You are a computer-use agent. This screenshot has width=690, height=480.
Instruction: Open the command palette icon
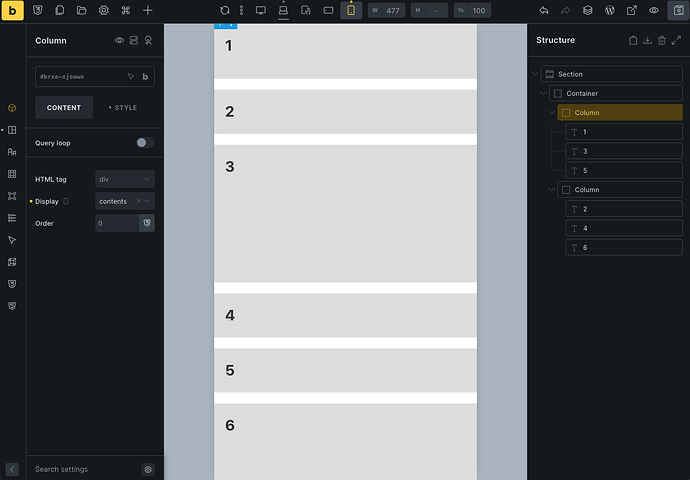click(126, 10)
